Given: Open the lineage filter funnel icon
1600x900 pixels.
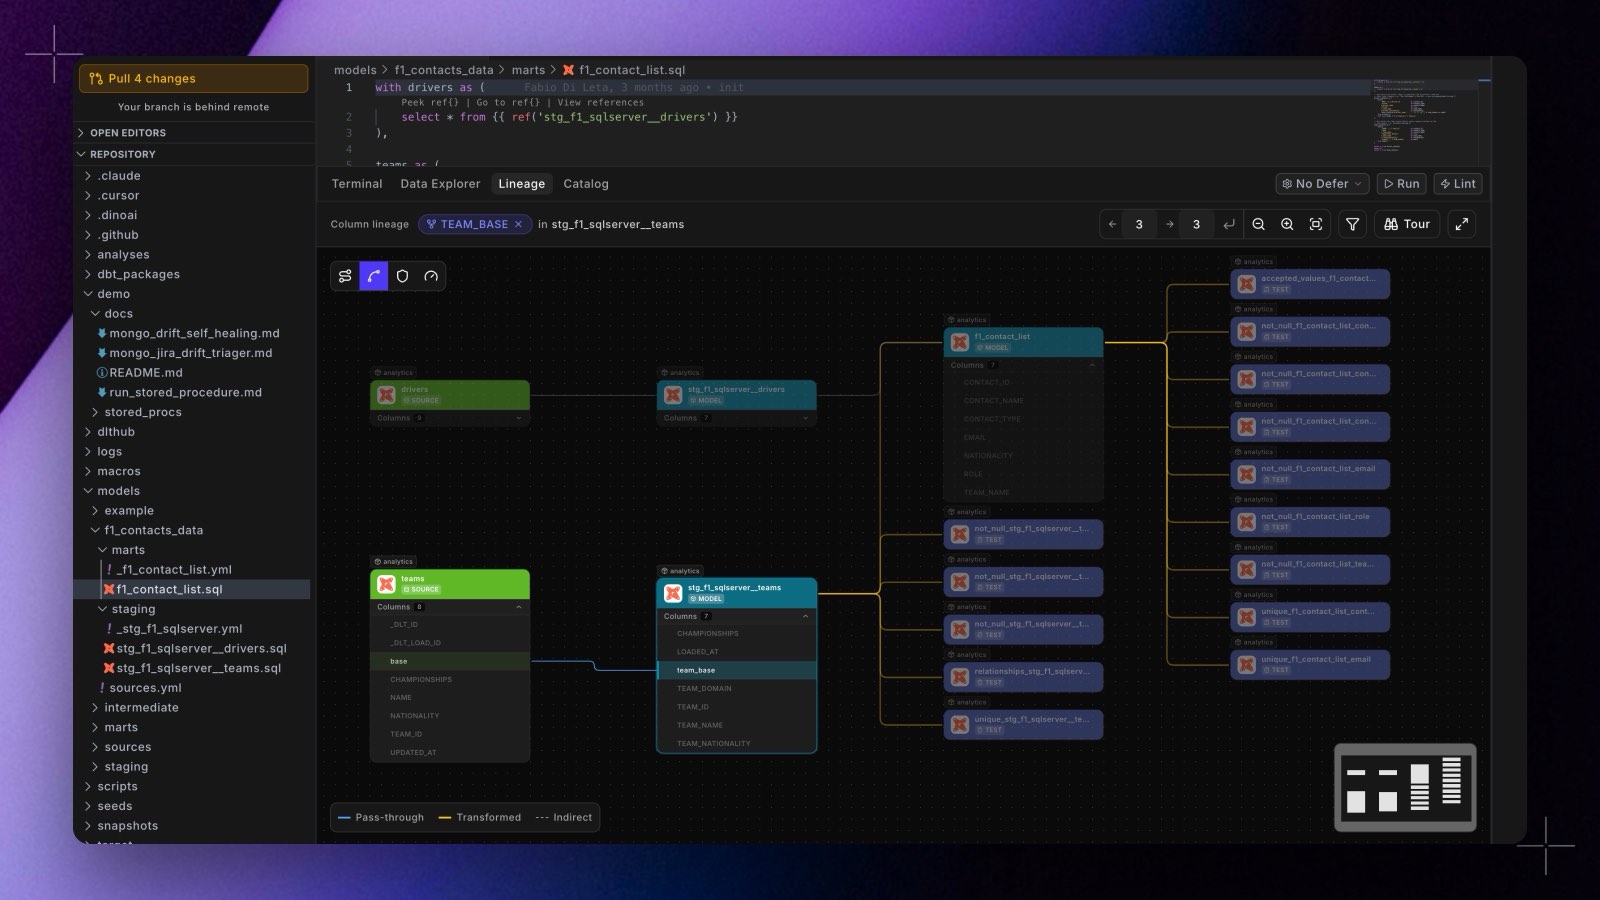Looking at the screenshot, I should 1352,224.
